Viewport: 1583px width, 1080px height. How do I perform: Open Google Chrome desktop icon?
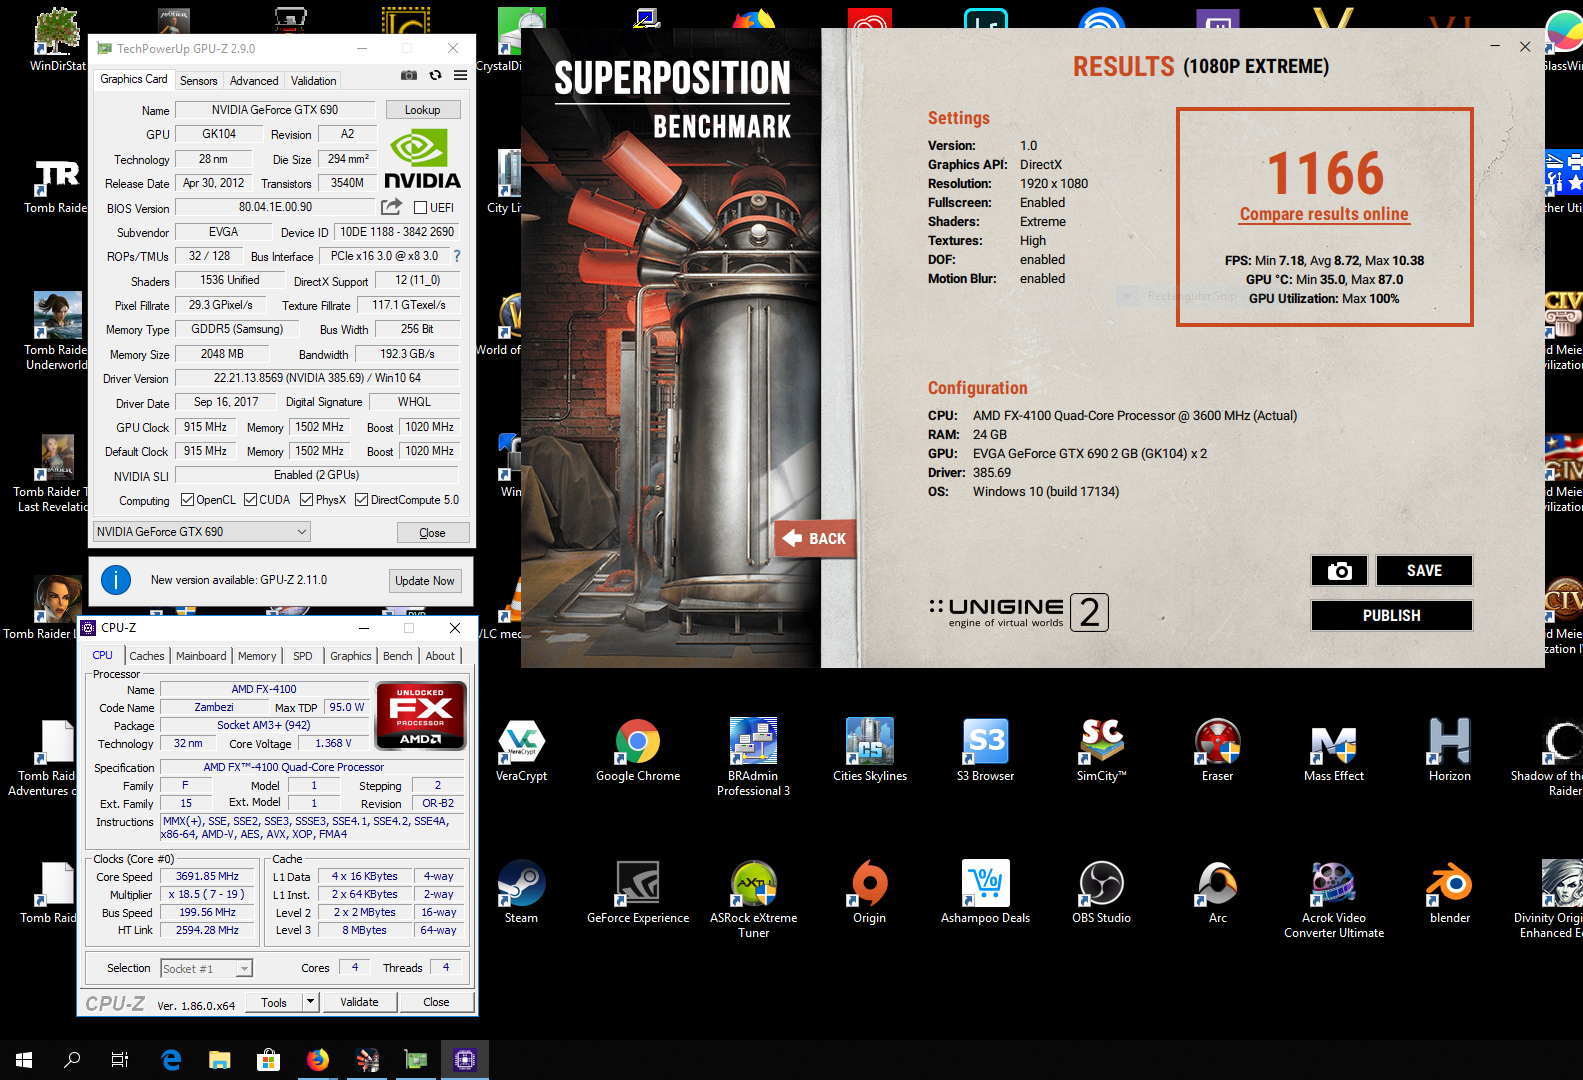[638, 751]
